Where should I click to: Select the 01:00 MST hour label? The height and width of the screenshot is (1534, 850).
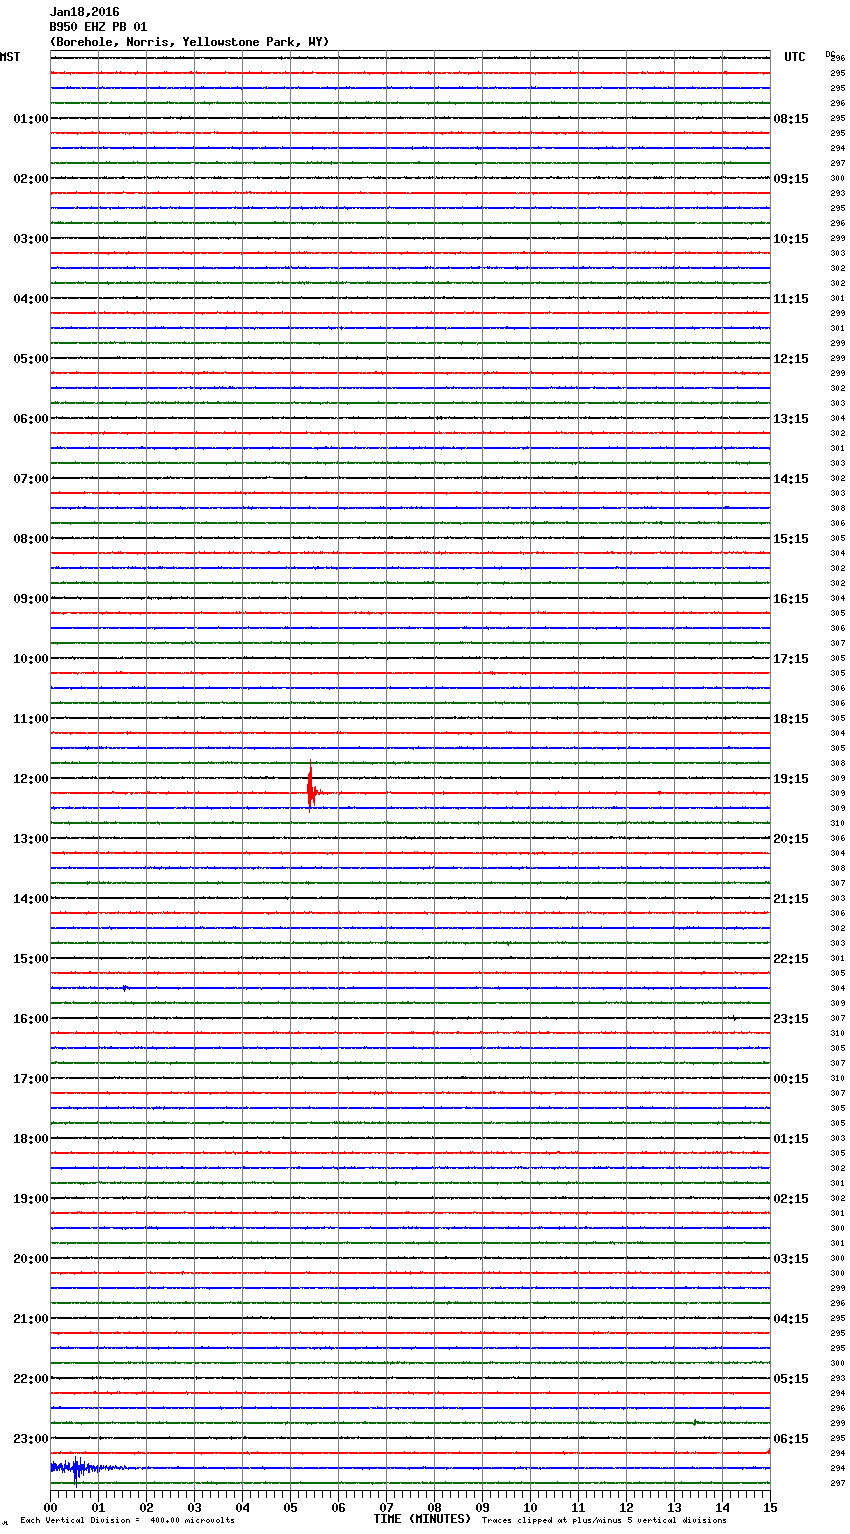(31, 119)
